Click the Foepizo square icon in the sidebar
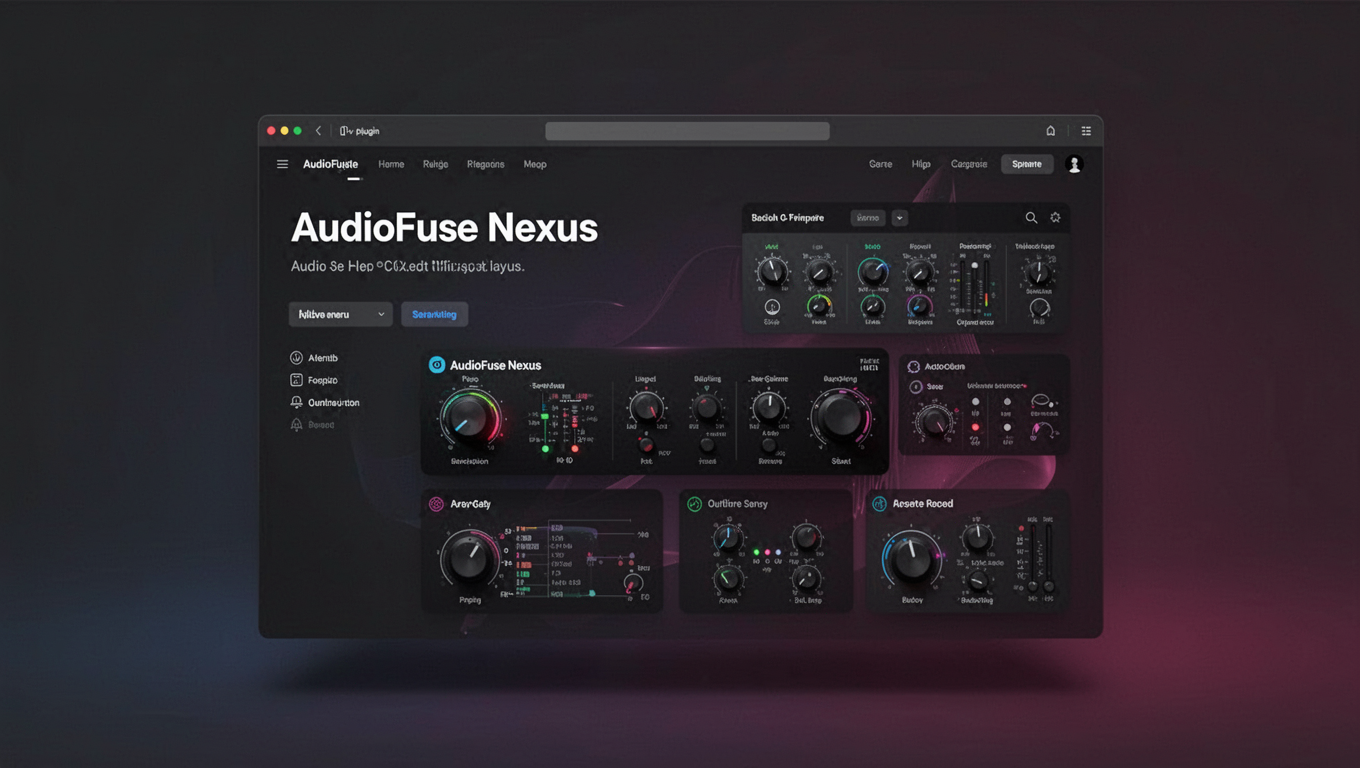 (x=296, y=380)
